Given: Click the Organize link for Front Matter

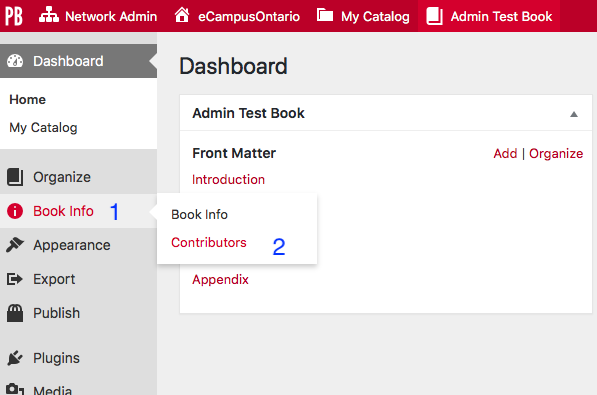Looking at the screenshot, I should tap(556, 154).
